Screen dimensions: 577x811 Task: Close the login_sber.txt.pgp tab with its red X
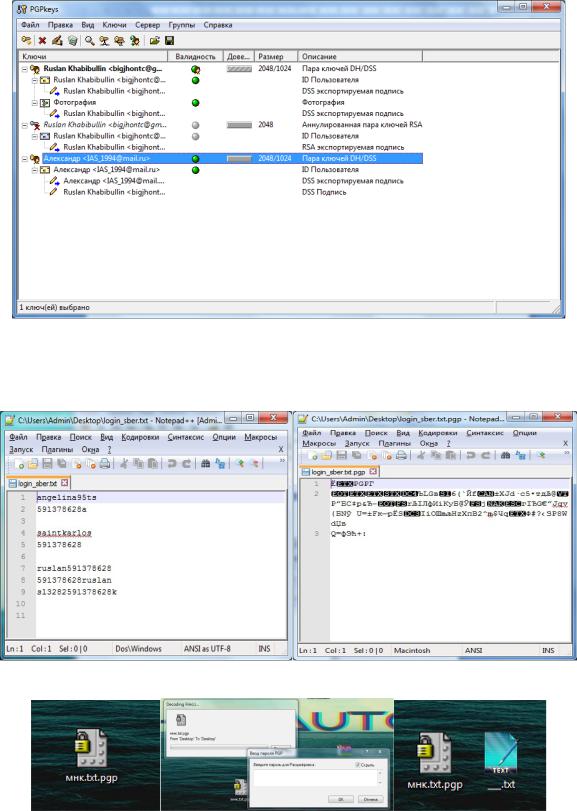pos(373,472)
